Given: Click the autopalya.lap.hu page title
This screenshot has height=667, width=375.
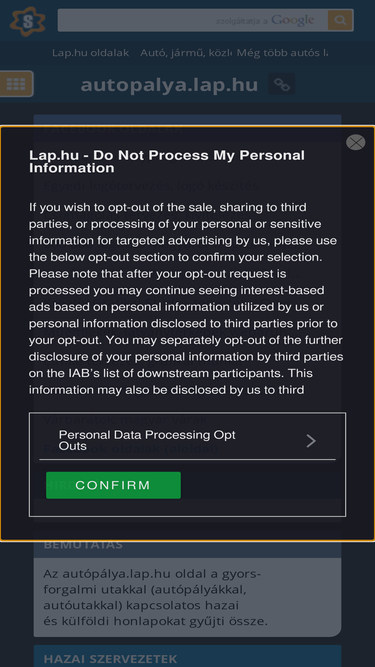Looking at the screenshot, I should tap(169, 85).
